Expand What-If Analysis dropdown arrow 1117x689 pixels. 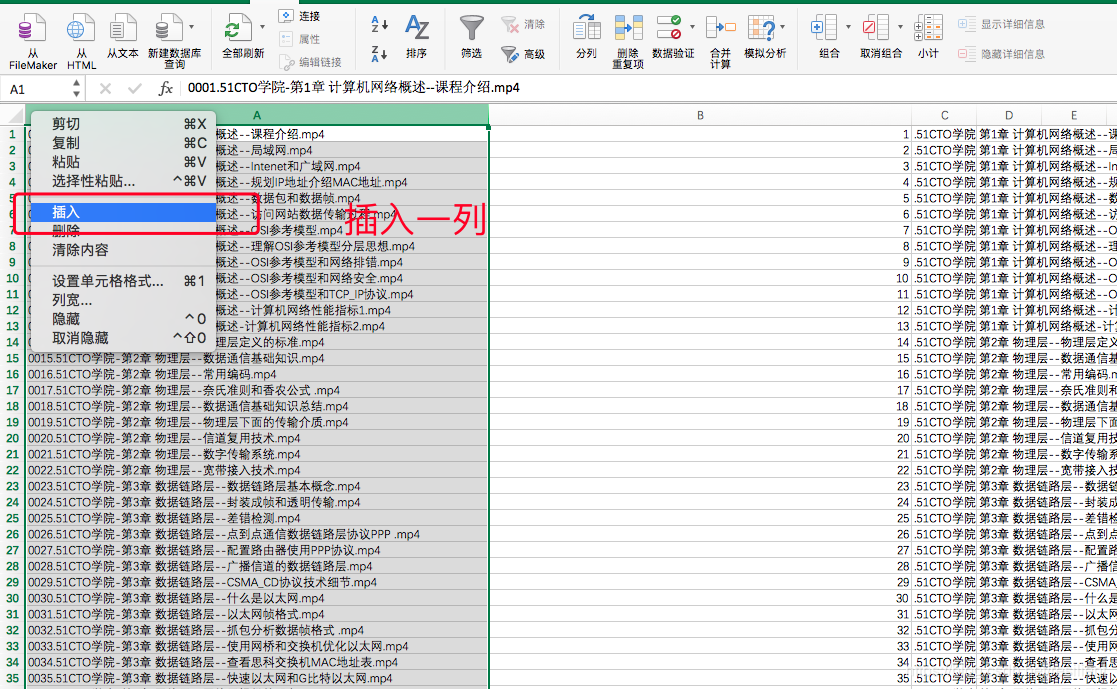click(x=783, y=27)
